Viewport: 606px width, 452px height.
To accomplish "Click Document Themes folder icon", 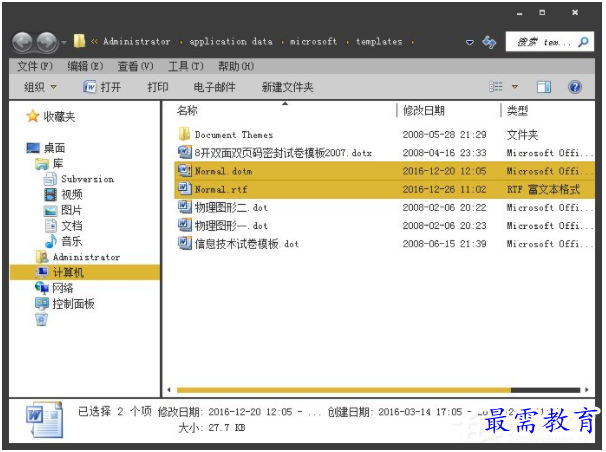I will tap(184, 134).
